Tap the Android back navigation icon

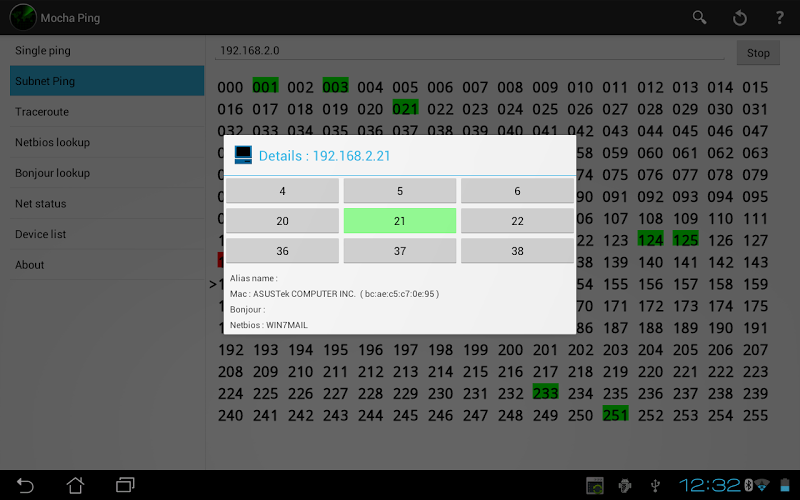(x=25, y=485)
